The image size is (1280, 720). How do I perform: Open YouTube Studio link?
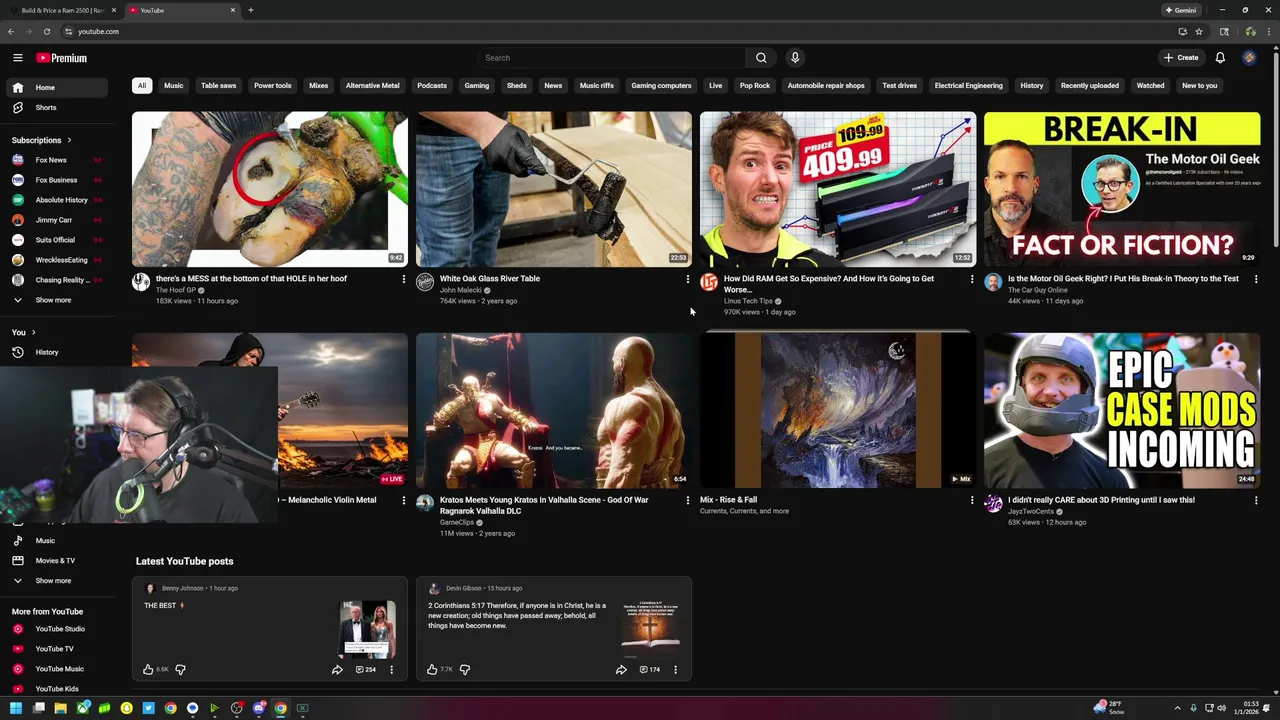point(55,629)
